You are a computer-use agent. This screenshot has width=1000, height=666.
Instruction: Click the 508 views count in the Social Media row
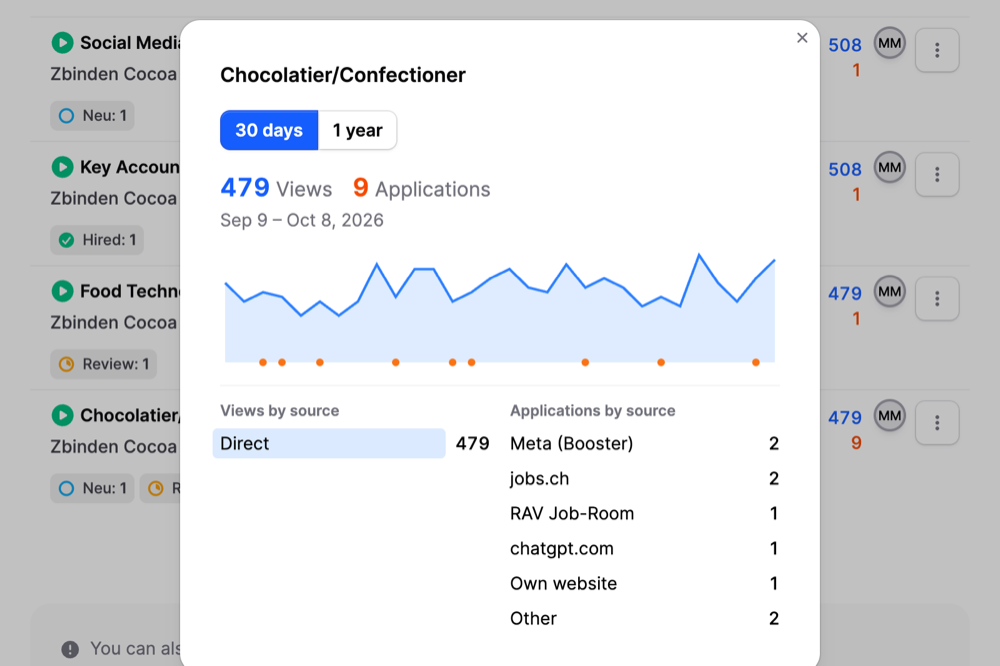(x=845, y=45)
